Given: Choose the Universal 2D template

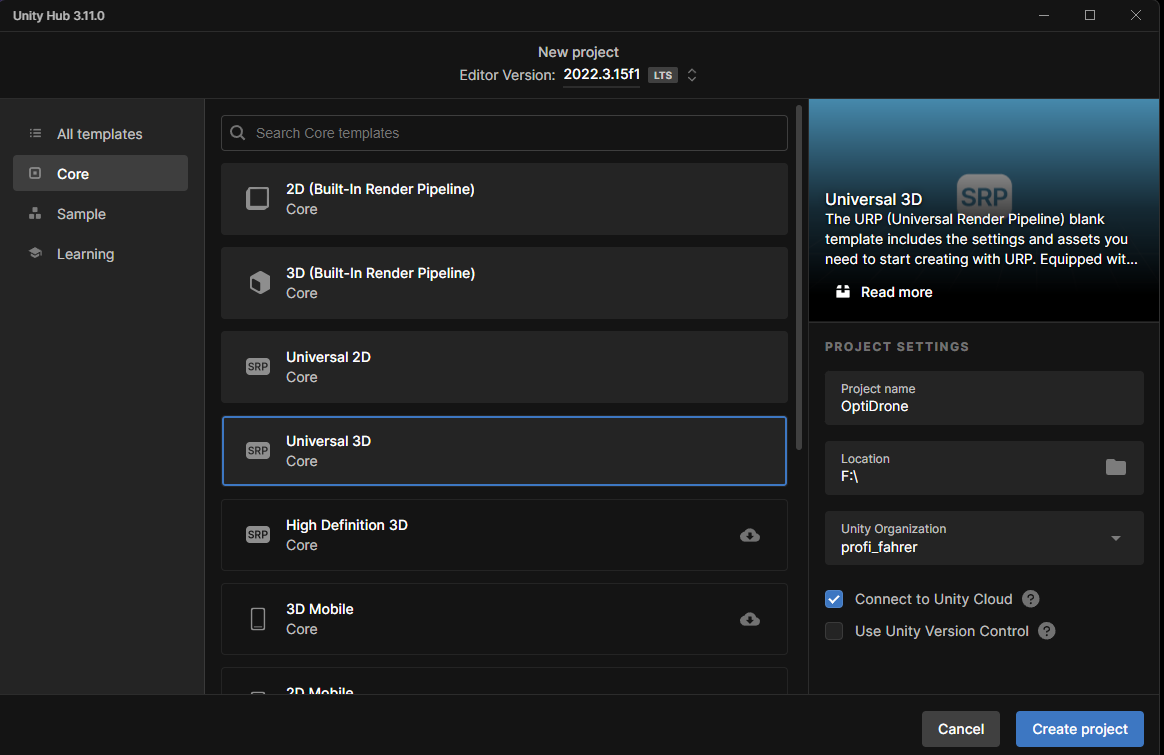Looking at the screenshot, I should click(x=504, y=367).
